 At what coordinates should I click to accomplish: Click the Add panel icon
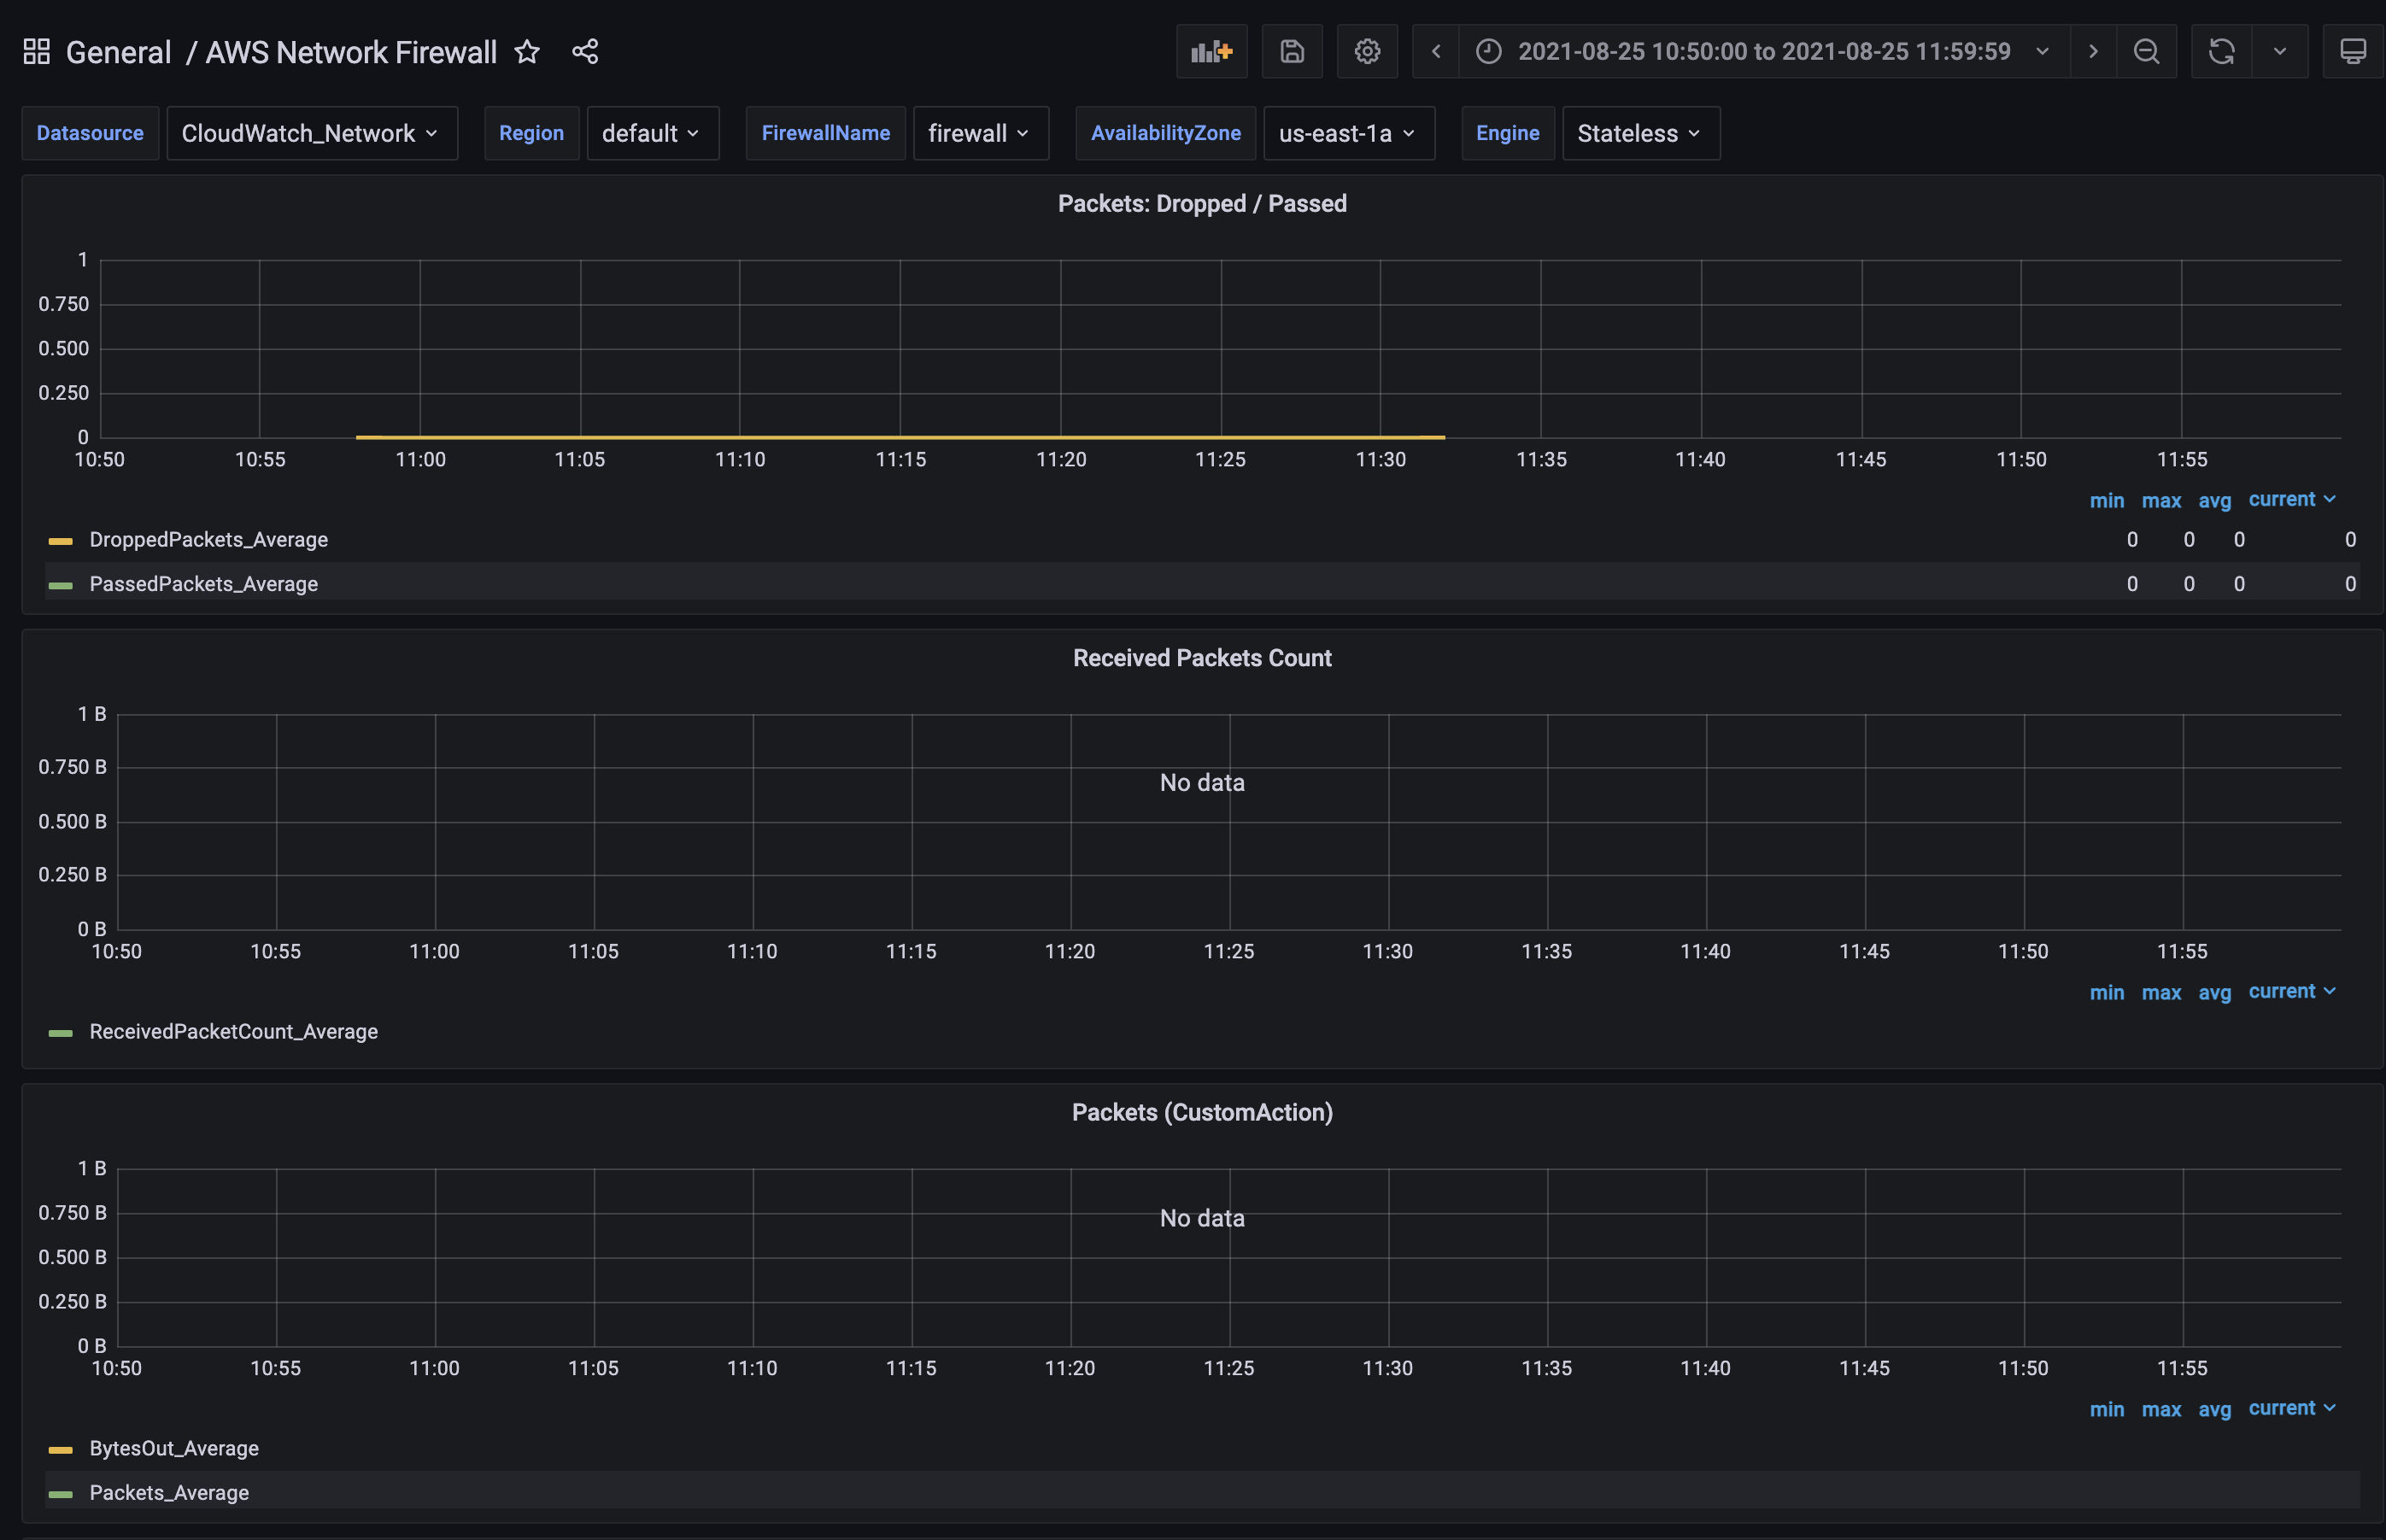(1211, 51)
